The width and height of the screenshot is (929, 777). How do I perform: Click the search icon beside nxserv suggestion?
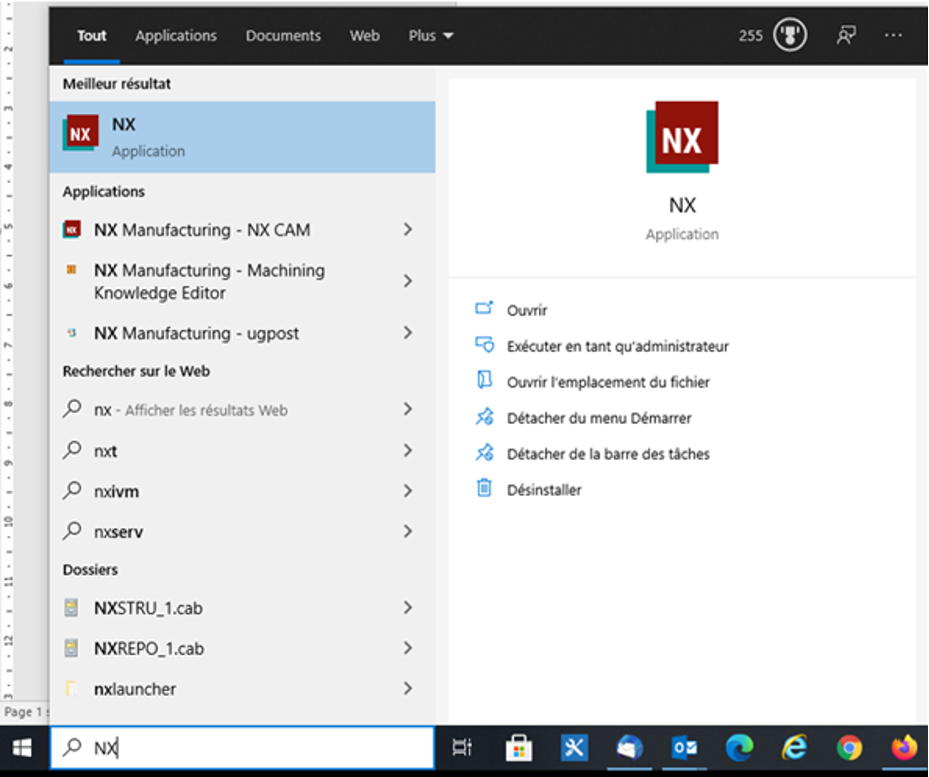(x=72, y=530)
